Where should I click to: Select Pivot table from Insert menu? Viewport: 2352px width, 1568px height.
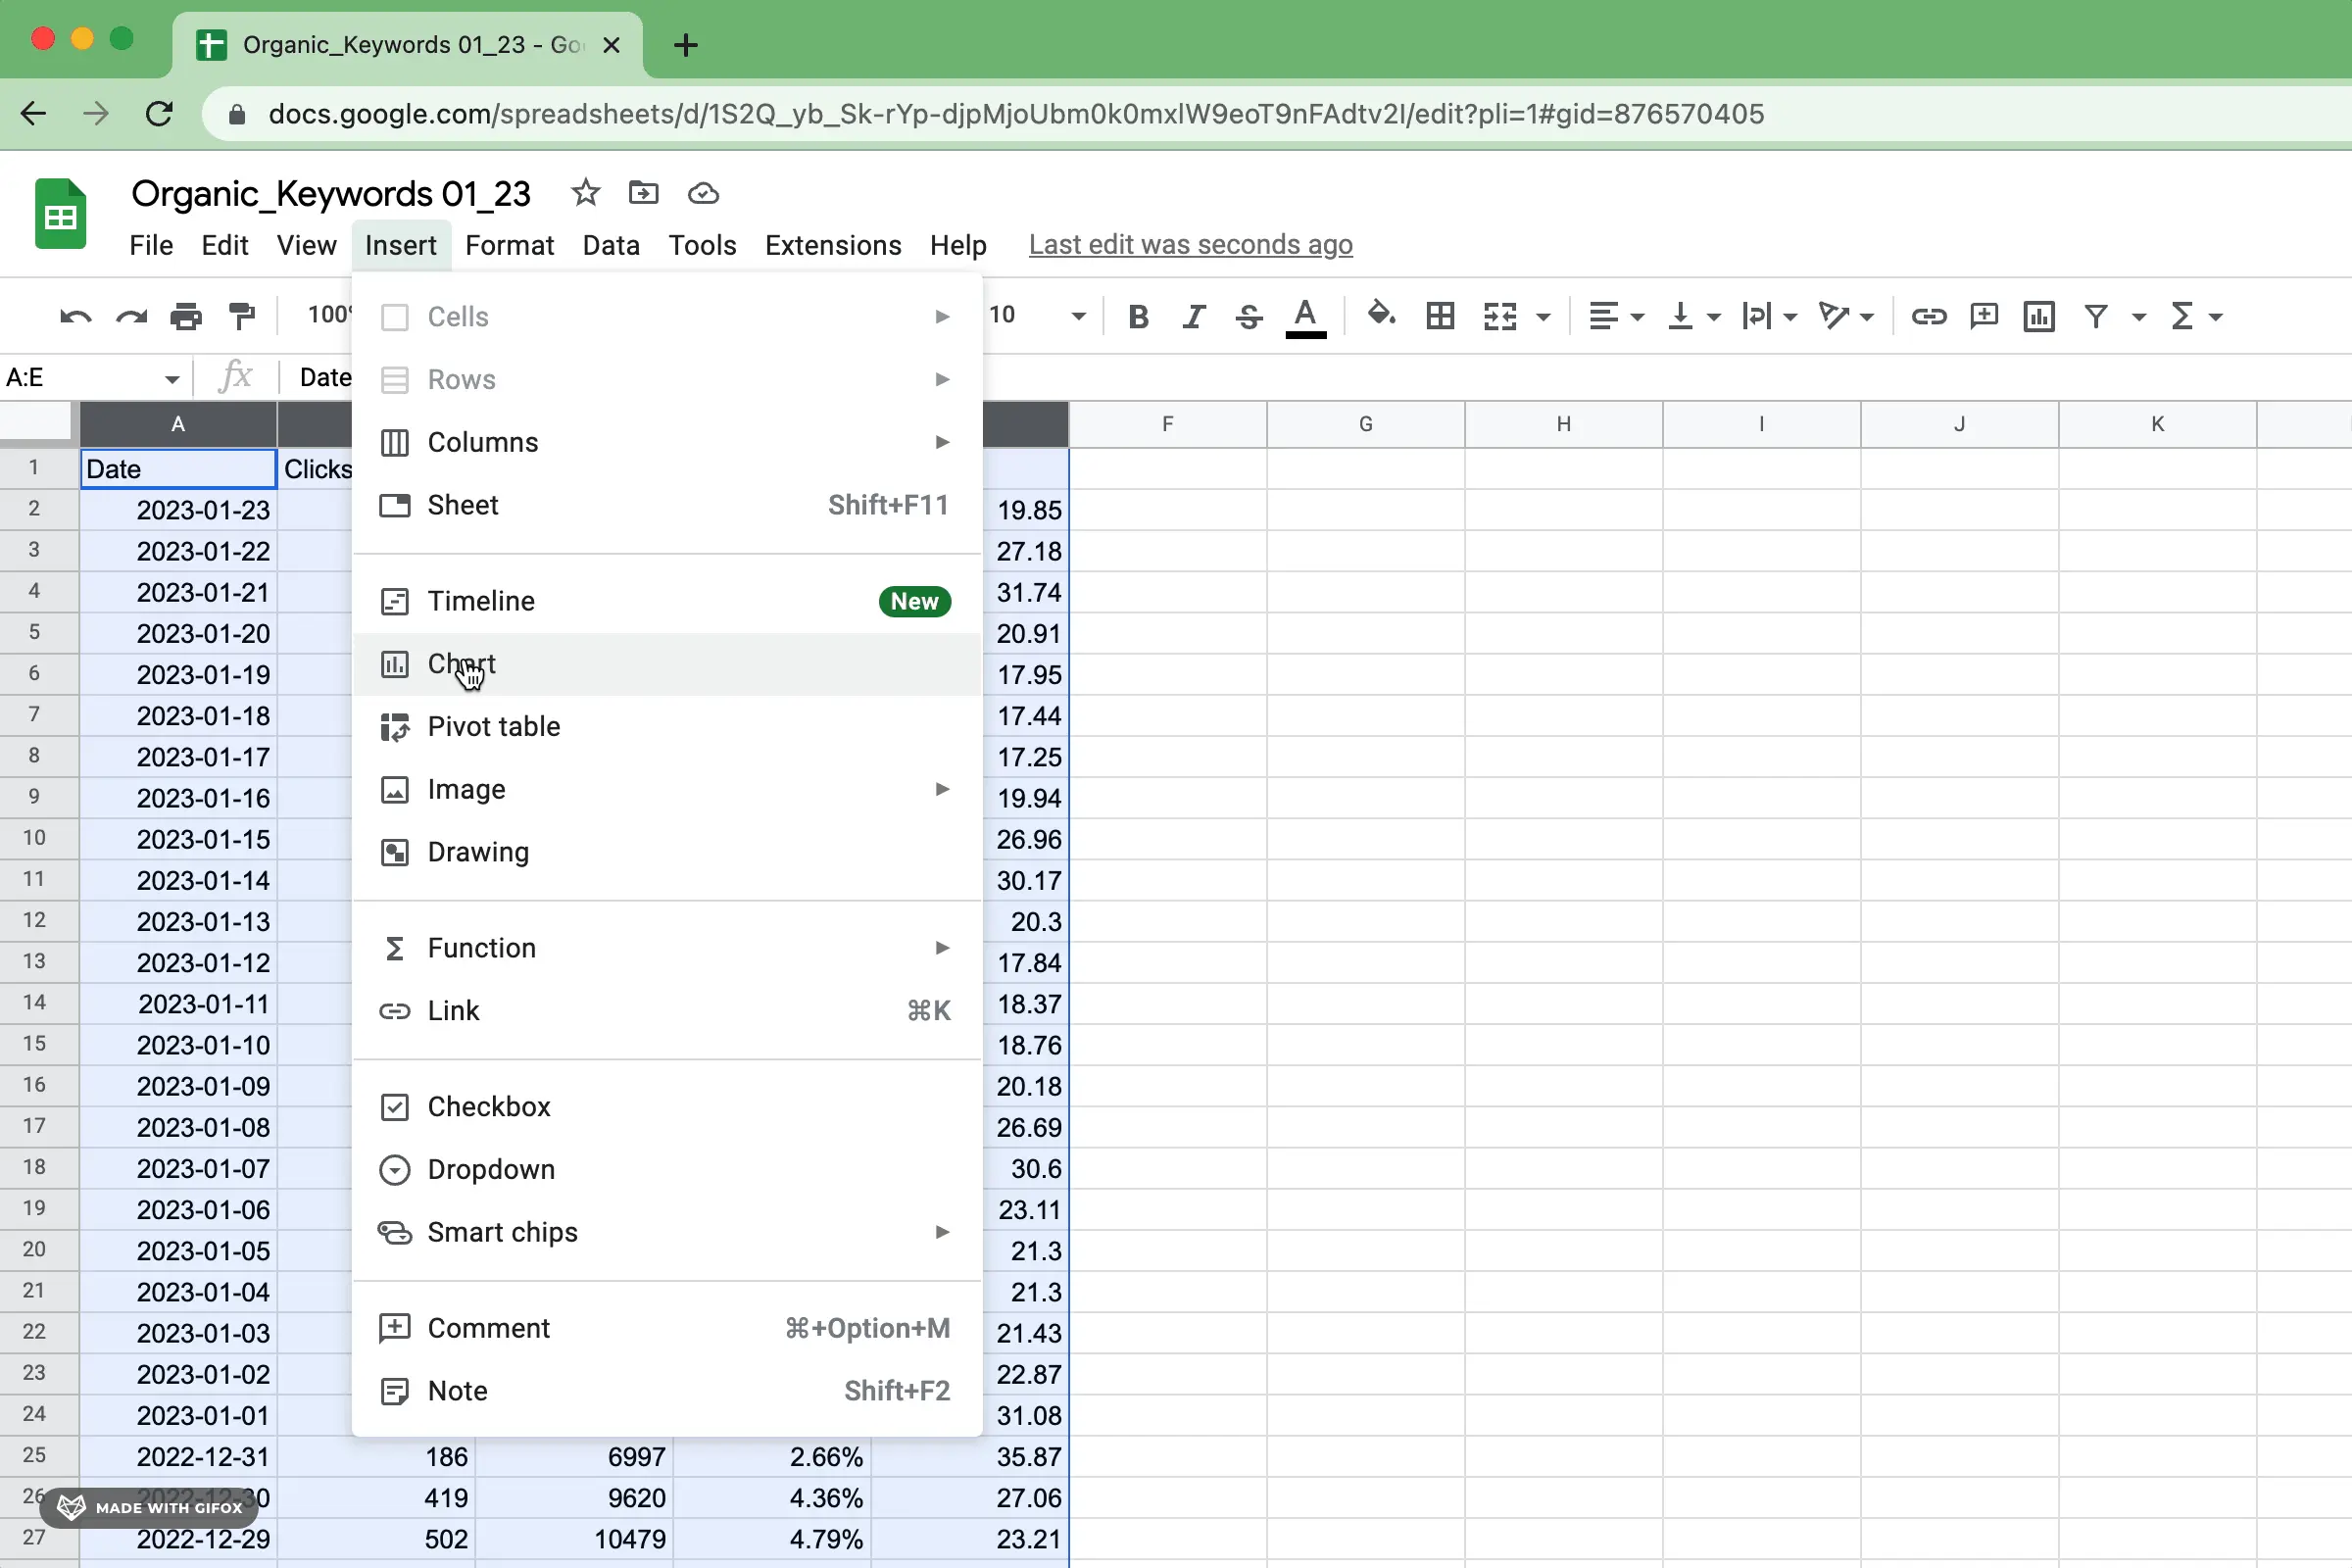494,724
